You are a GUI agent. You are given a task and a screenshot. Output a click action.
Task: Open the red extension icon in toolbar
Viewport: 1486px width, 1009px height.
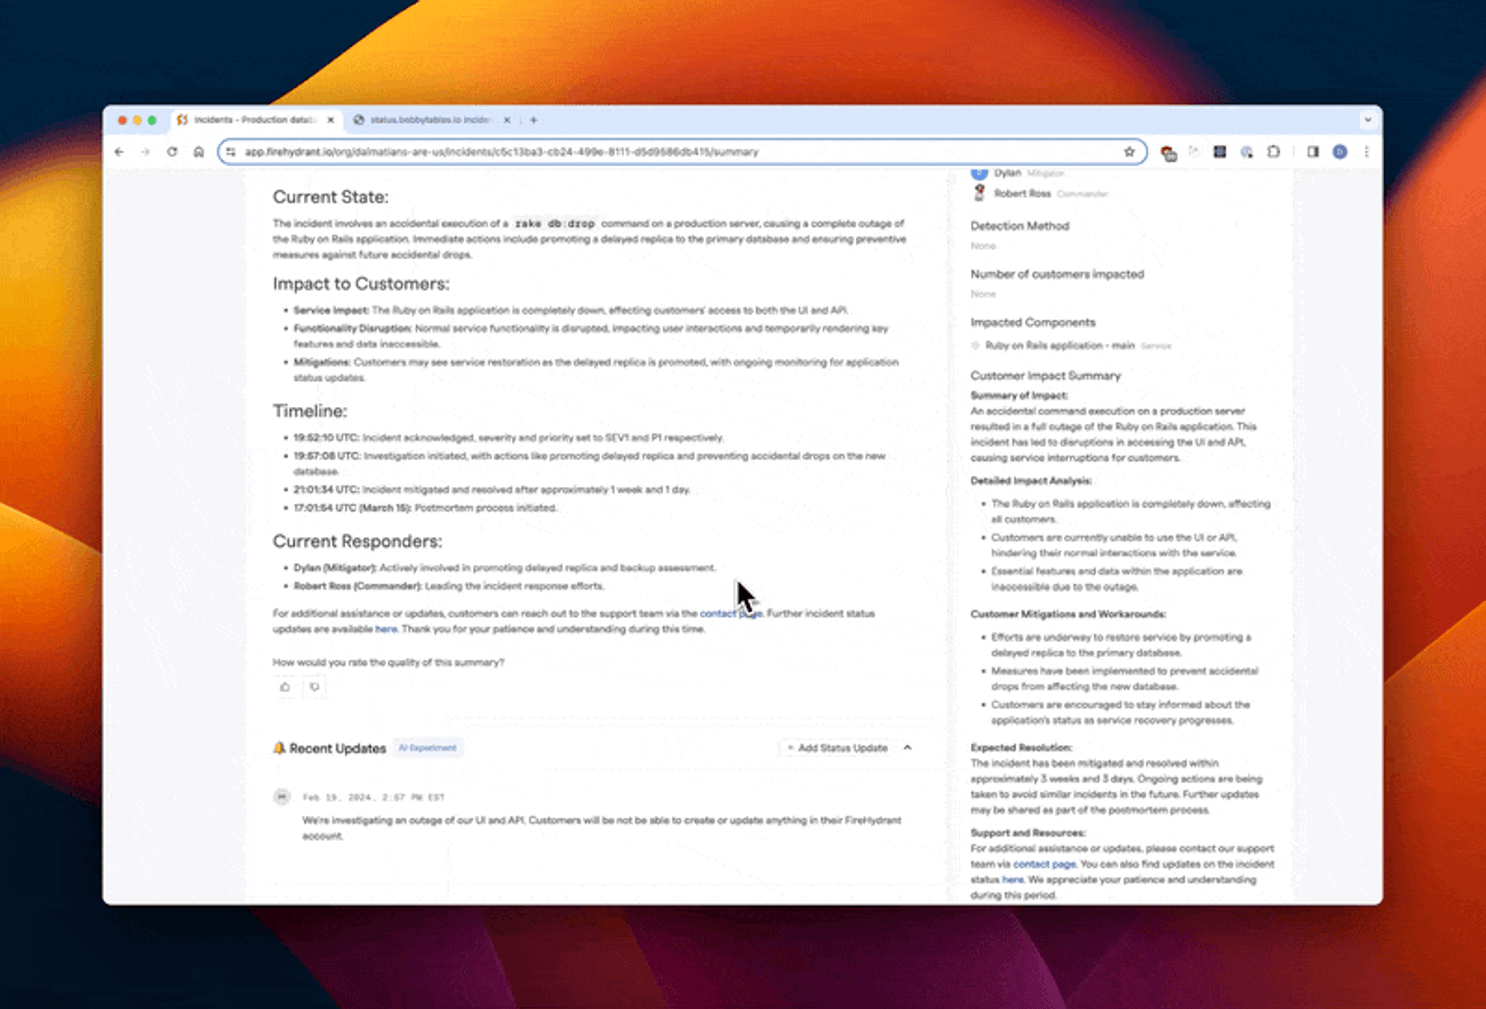(1168, 153)
